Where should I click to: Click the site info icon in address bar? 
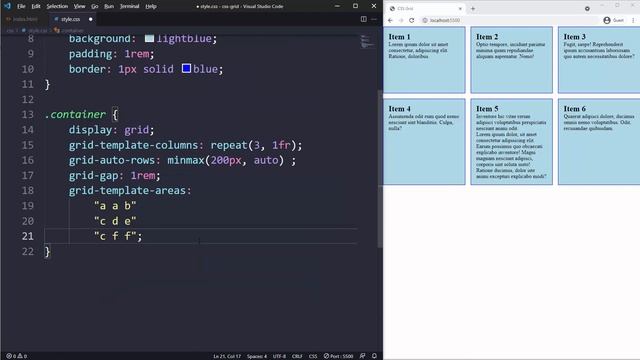[x=425, y=20]
